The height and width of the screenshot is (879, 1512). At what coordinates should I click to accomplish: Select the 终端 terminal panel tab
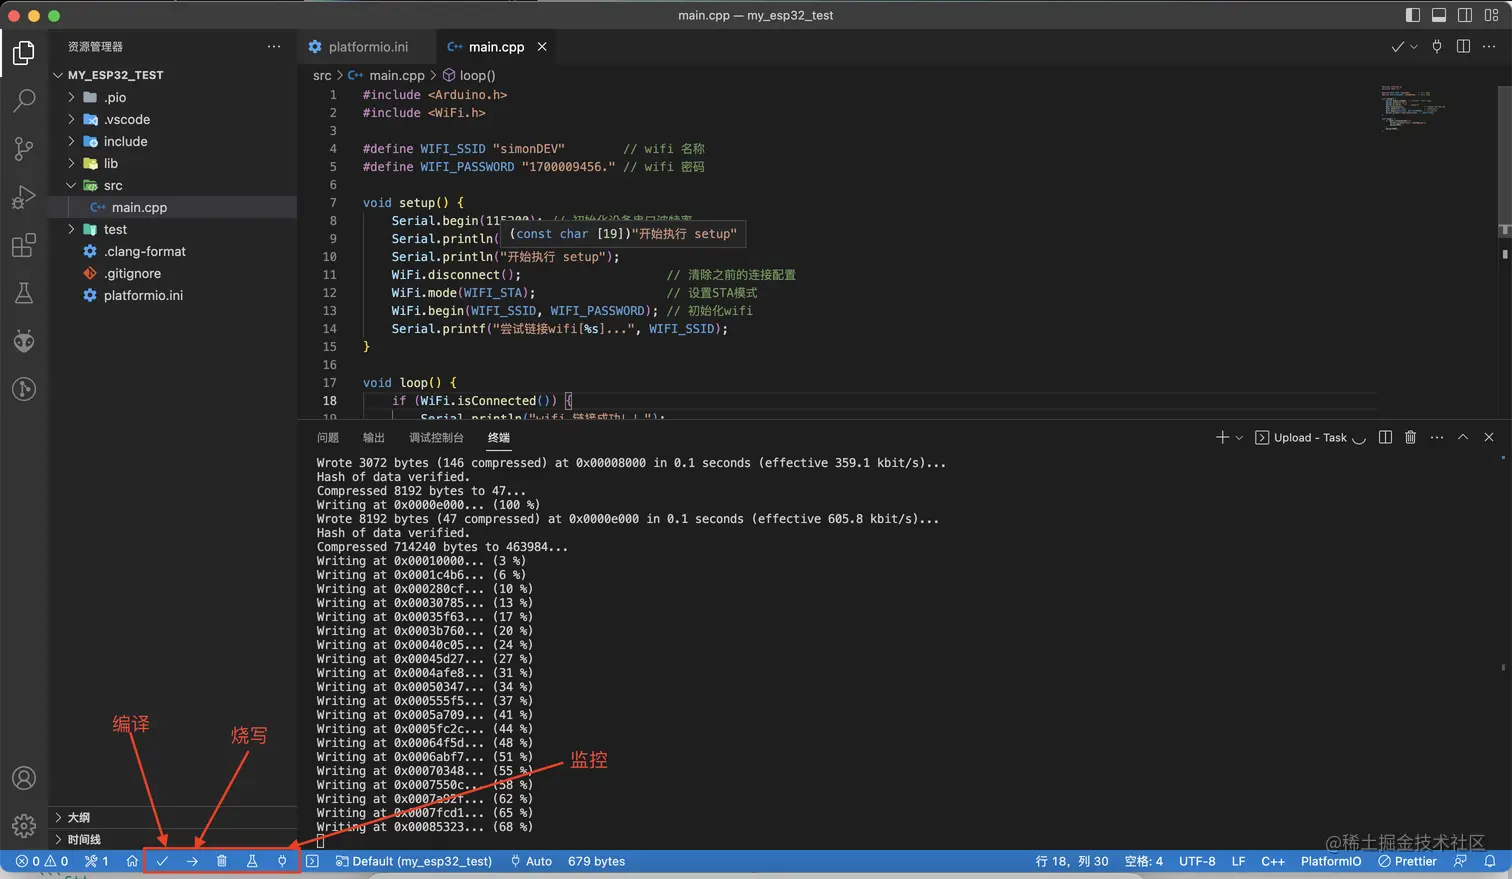click(499, 437)
